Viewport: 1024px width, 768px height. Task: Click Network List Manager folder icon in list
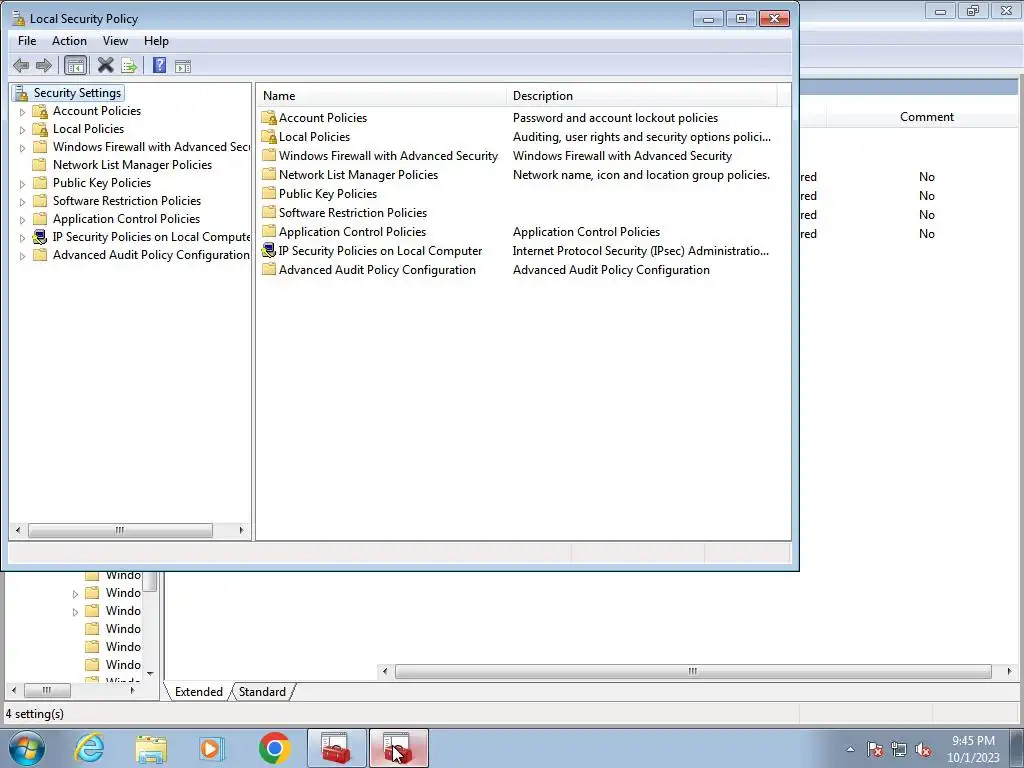pyautogui.click(x=268, y=174)
